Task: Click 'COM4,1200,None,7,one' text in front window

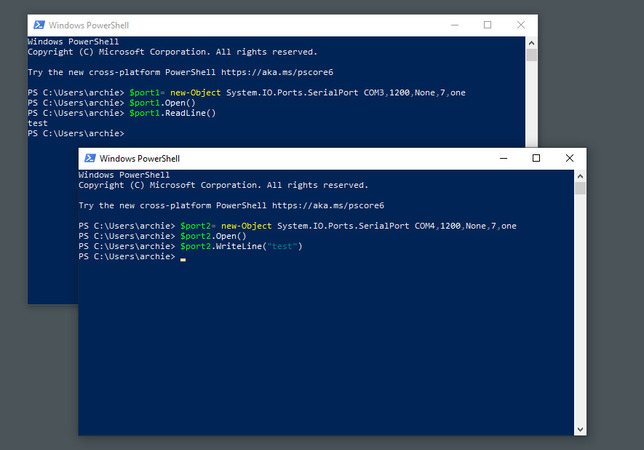Action: click(x=465, y=226)
